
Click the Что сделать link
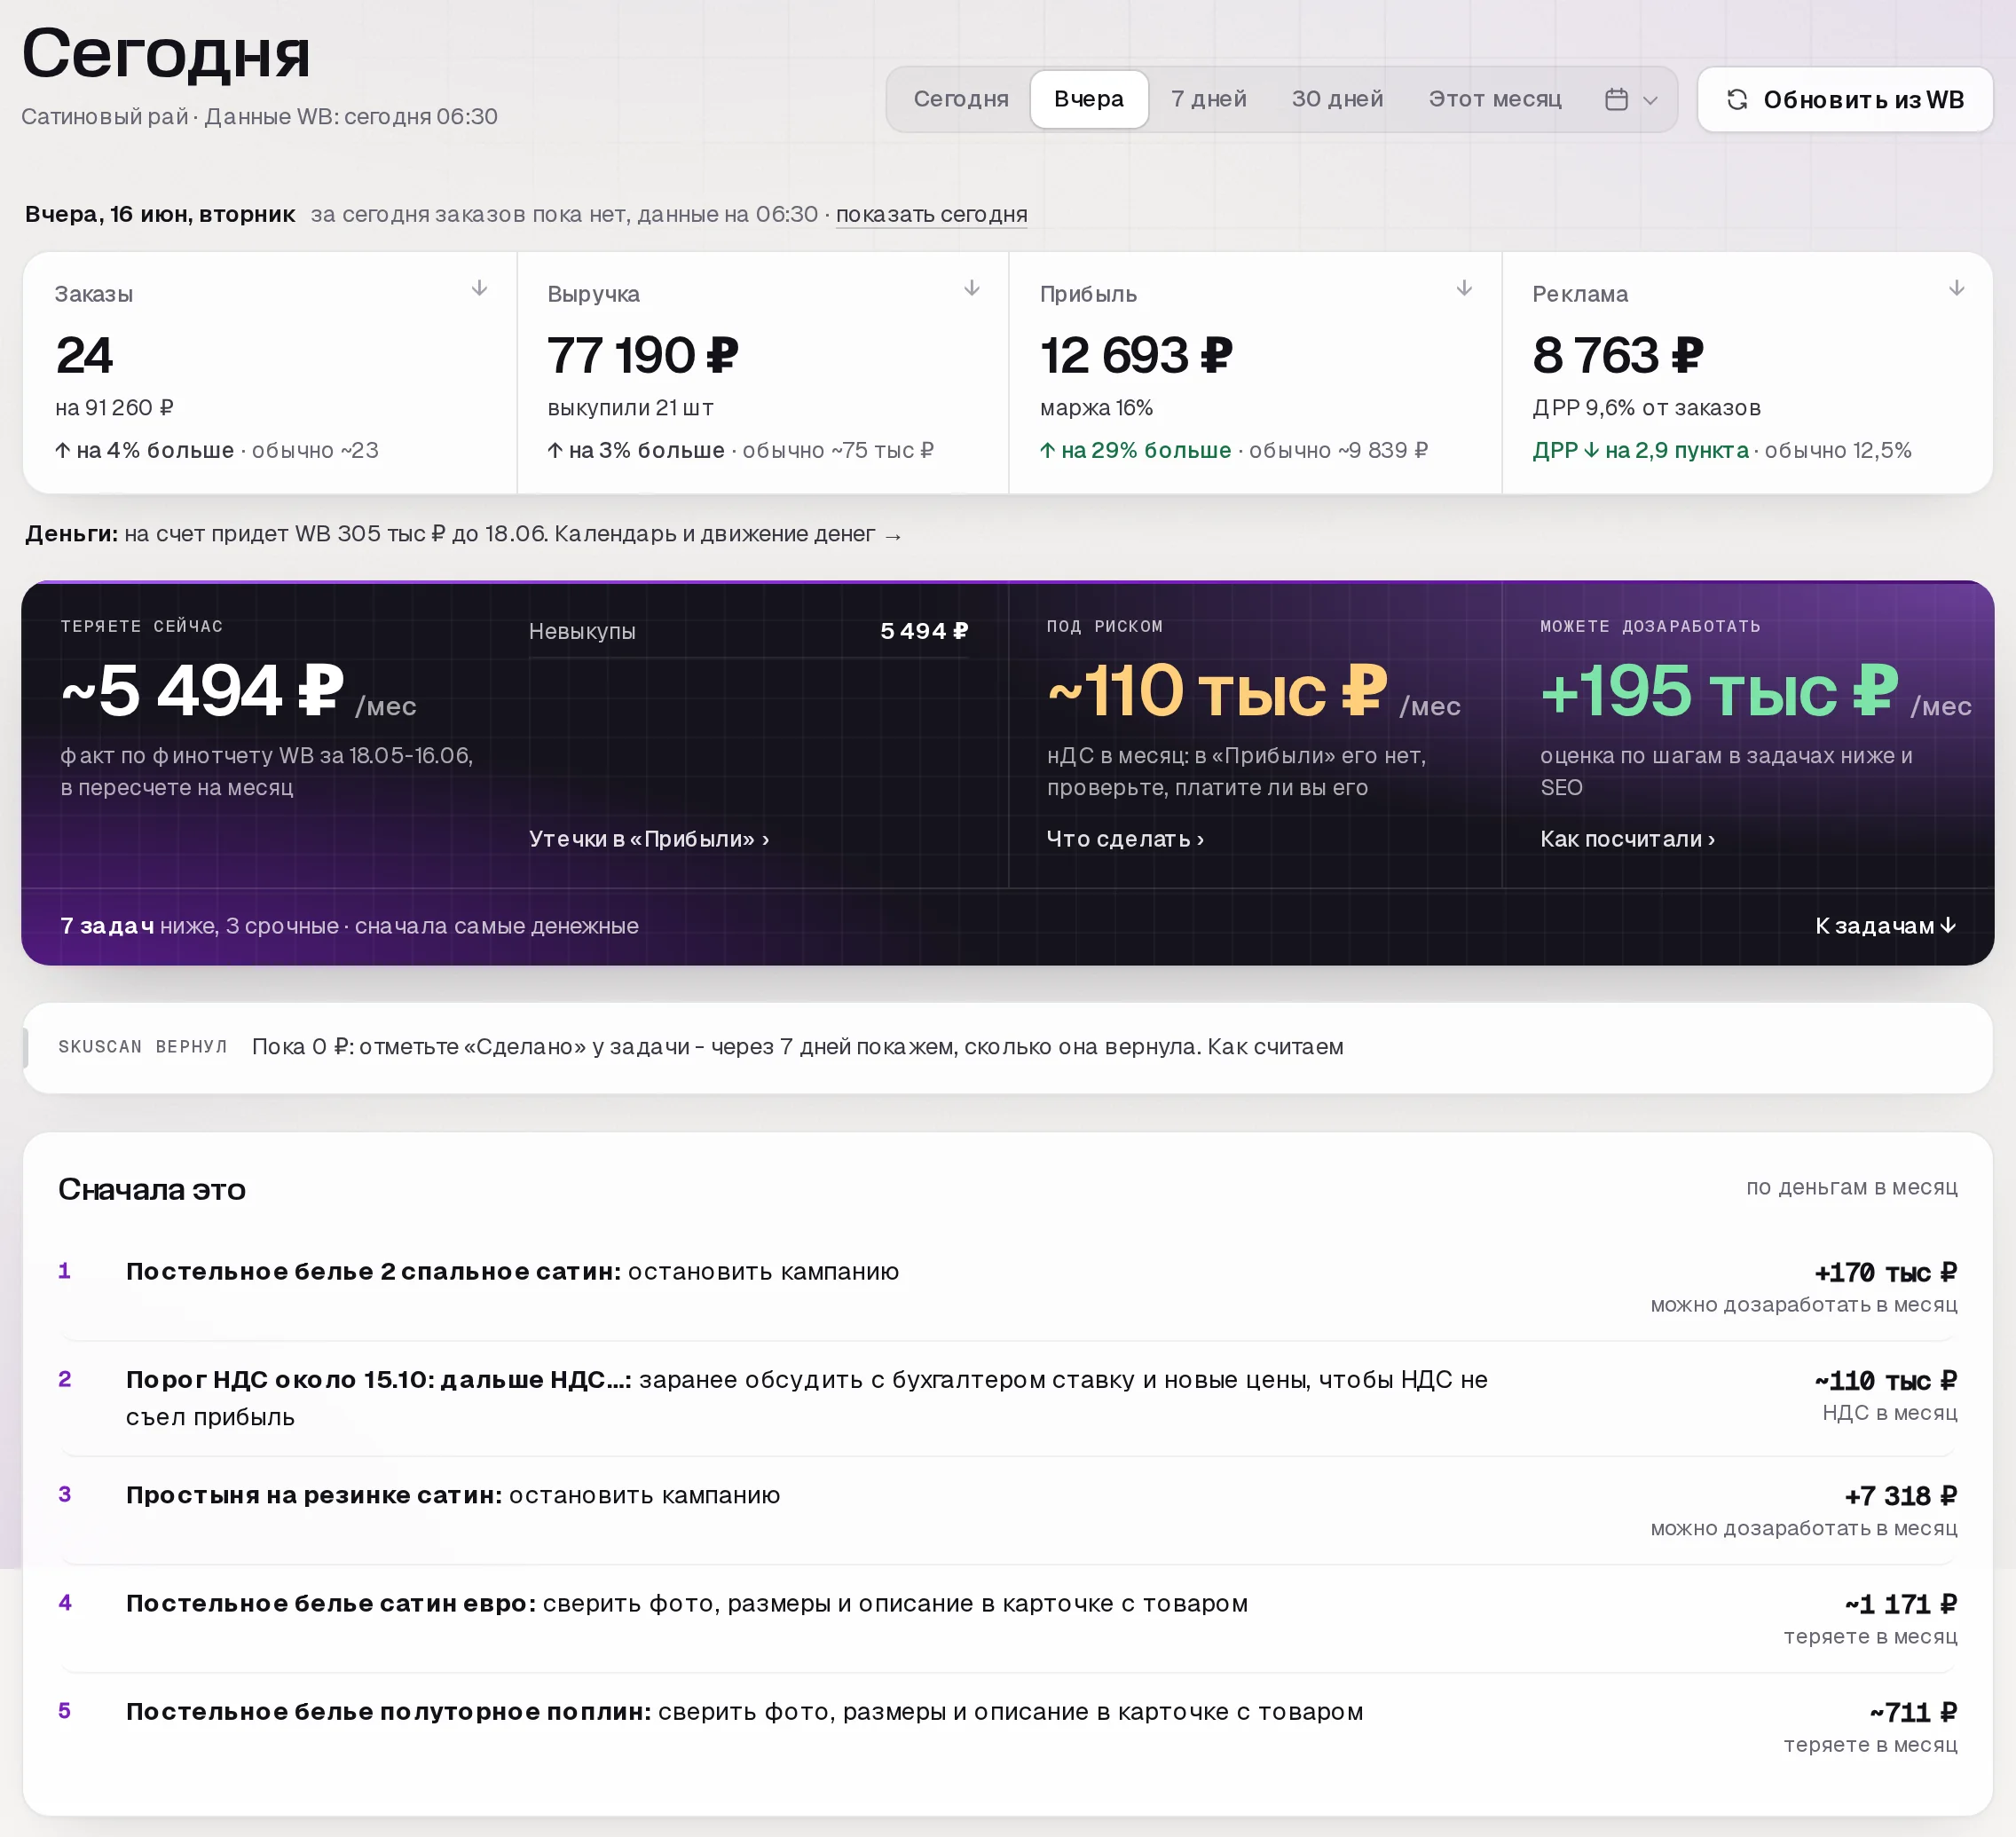coord(1125,839)
